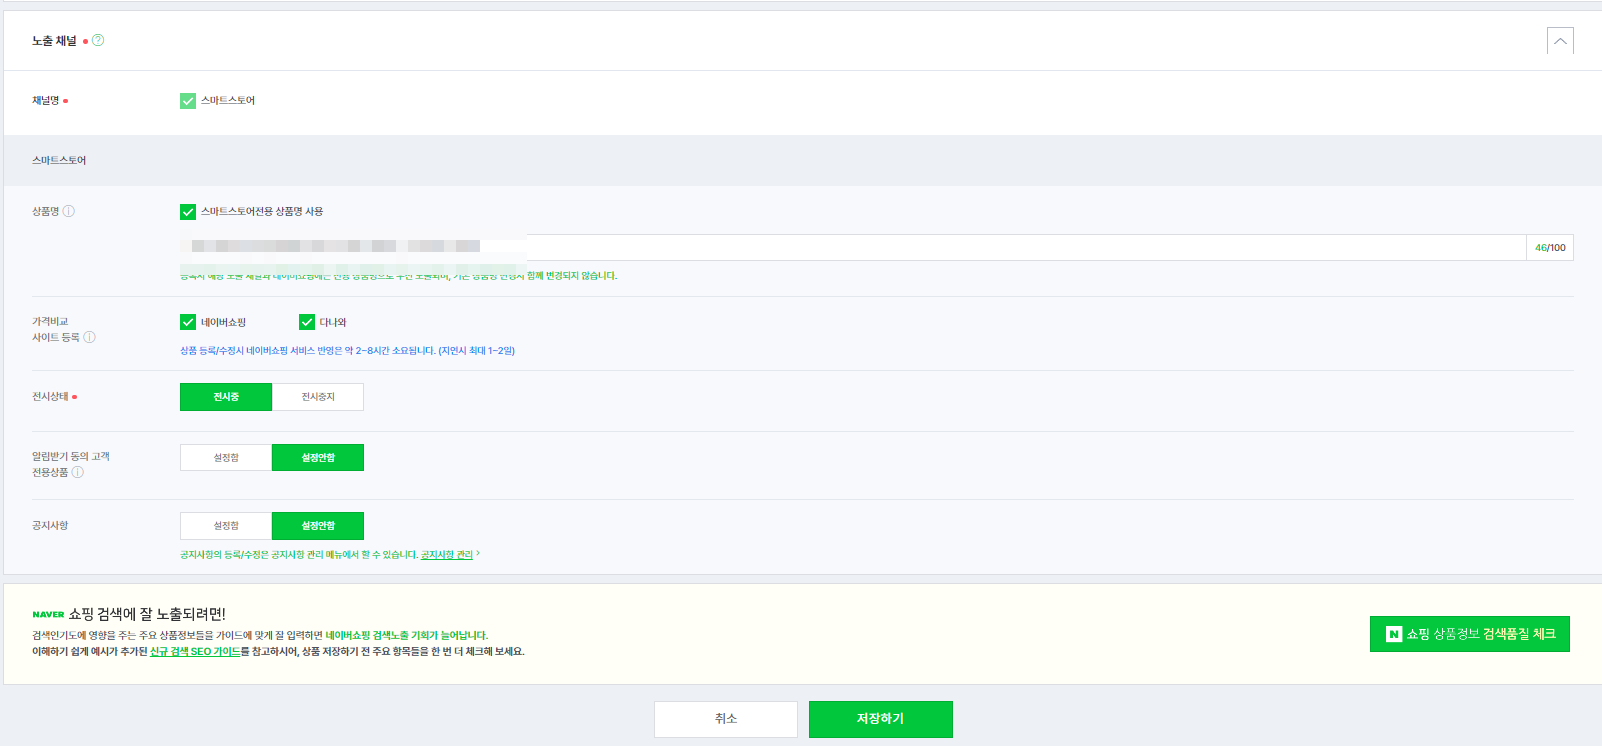Click in the 상품명 text input field
1602x746 pixels.
point(853,247)
